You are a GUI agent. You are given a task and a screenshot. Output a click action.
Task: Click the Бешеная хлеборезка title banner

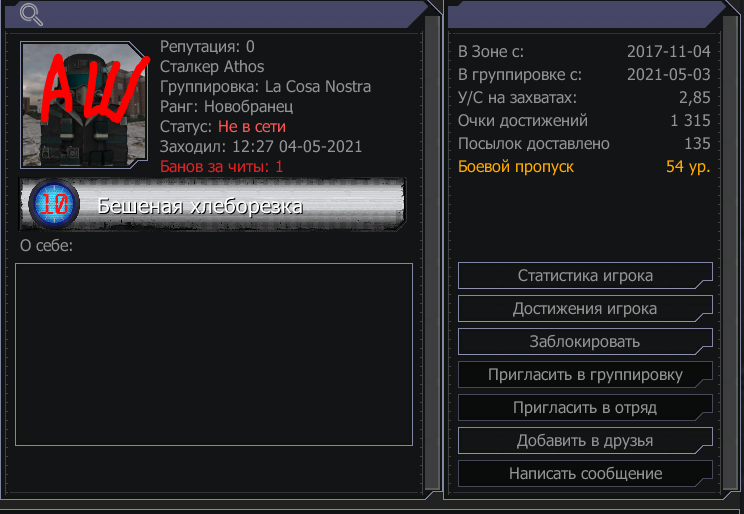tap(213, 205)
